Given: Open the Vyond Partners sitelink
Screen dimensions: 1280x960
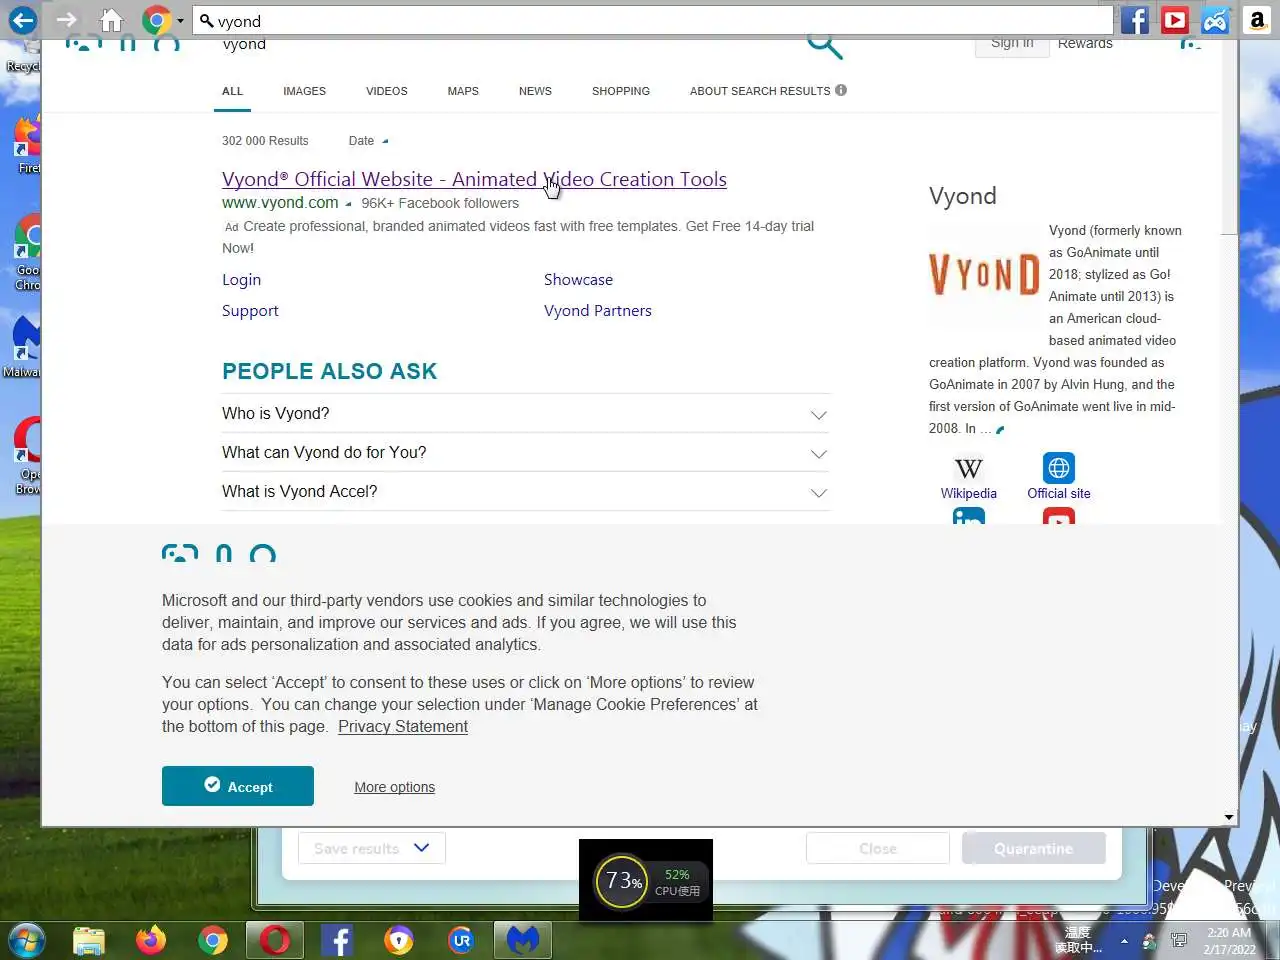Looking at the screenshot, I should [x=597, y=311].
